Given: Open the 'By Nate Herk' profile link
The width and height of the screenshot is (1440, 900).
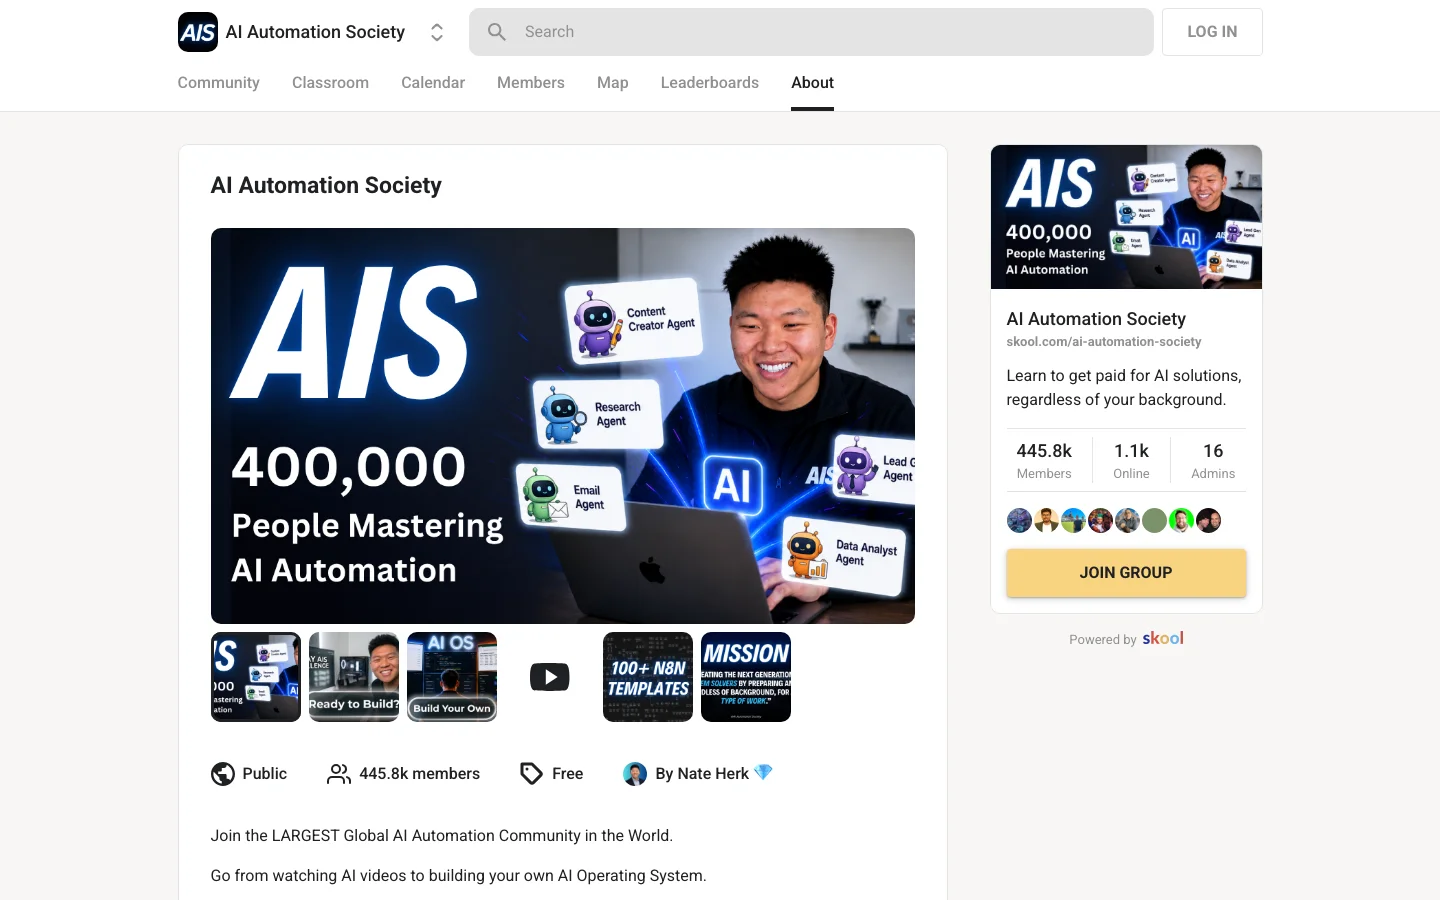Looking at the screenshot, I should click(702, 774).
